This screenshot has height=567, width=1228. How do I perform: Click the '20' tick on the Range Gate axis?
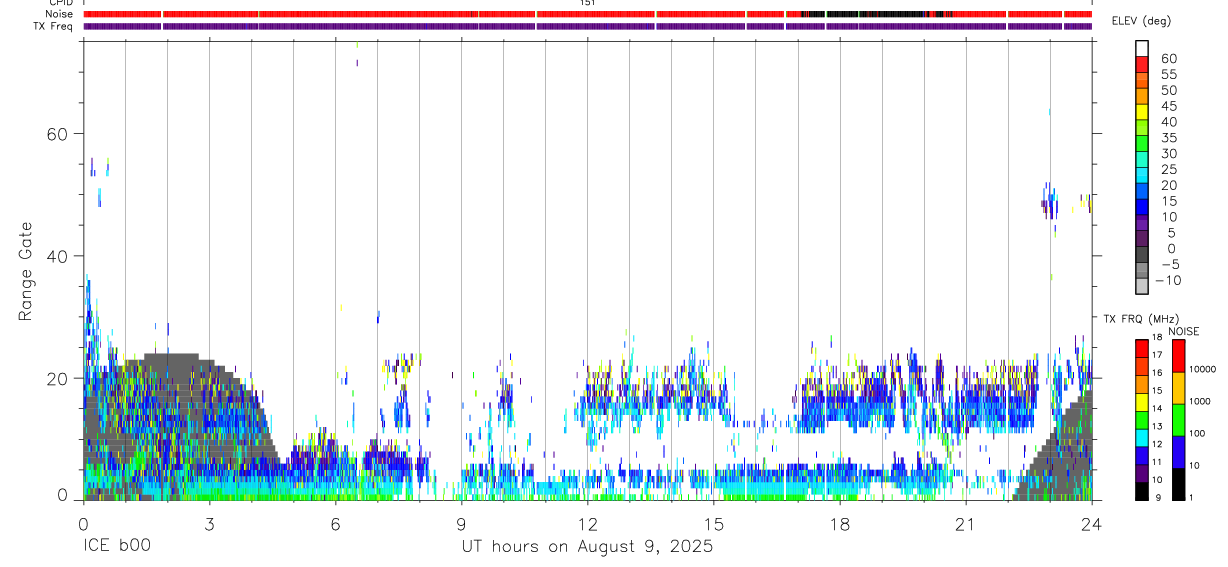[58, 378]
